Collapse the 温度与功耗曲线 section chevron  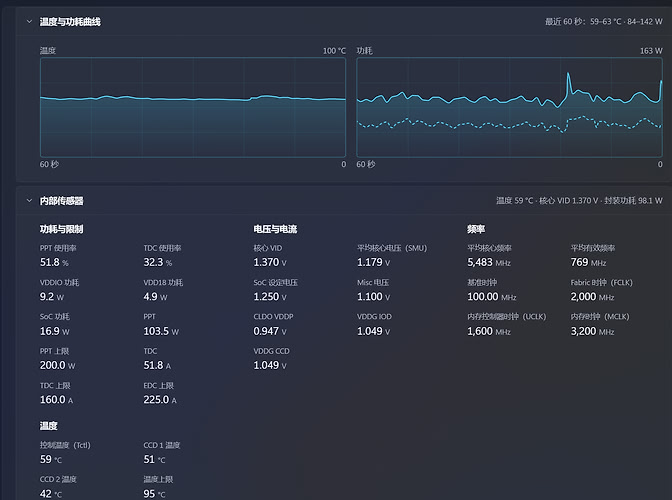29,21
